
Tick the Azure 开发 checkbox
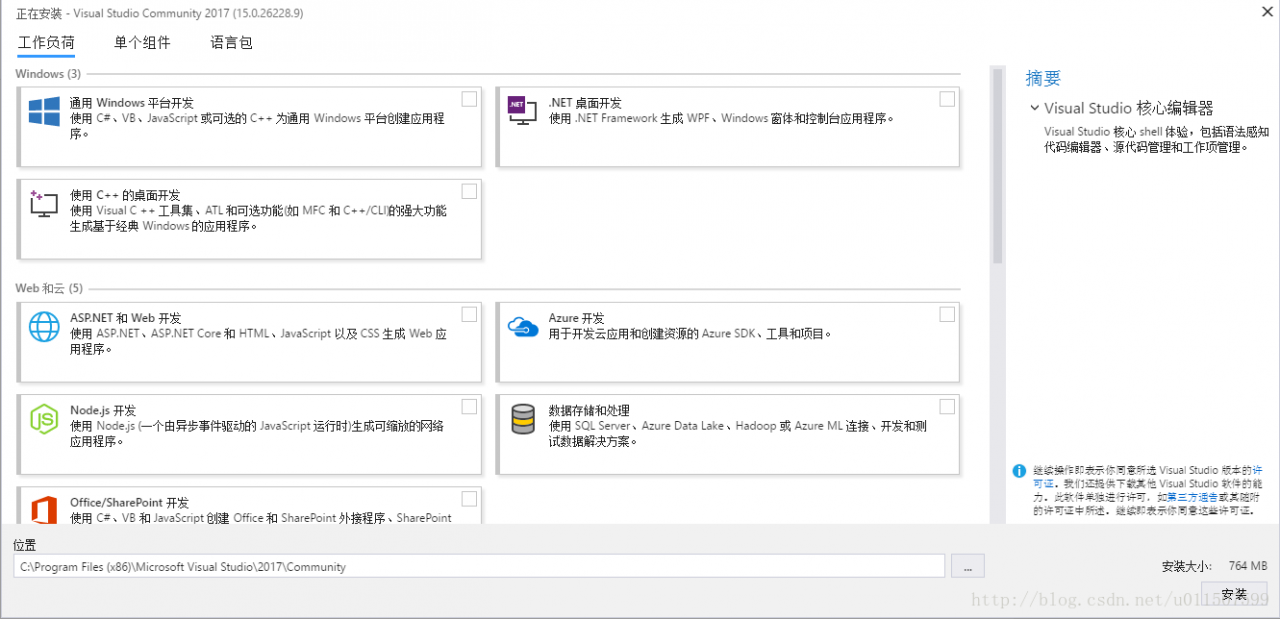click(947, 314)
